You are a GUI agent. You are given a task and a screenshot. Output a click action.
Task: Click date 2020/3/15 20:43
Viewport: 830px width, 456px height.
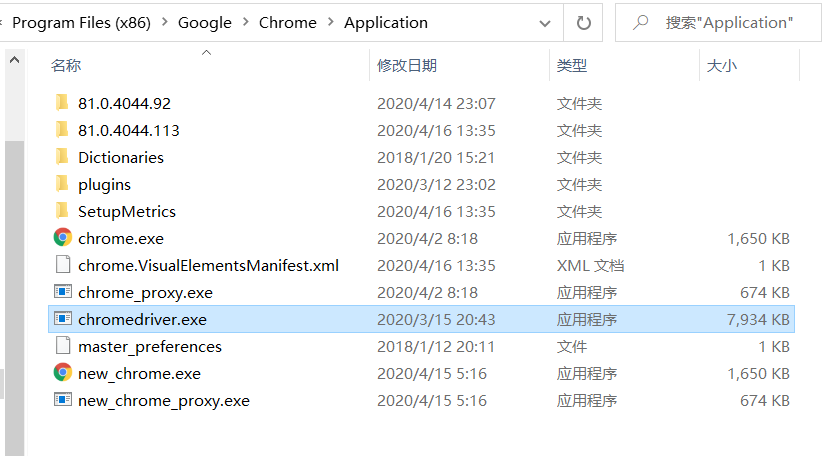pos(436,319)
